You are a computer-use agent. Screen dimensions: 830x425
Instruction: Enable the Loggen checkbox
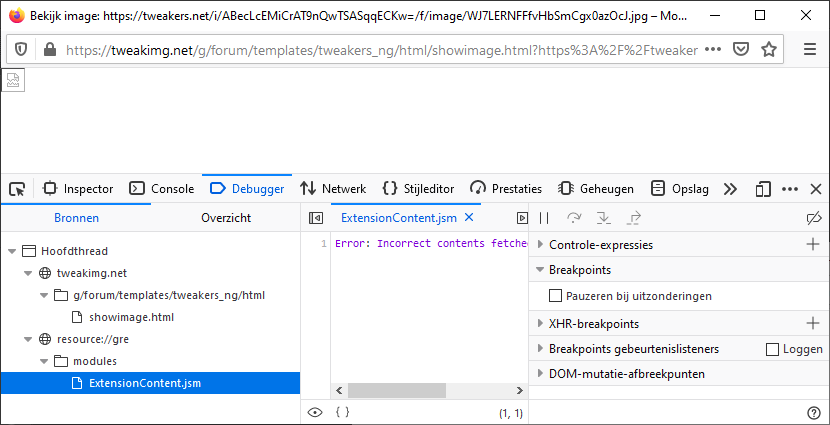pyautogui.click(x=773, y=349)
